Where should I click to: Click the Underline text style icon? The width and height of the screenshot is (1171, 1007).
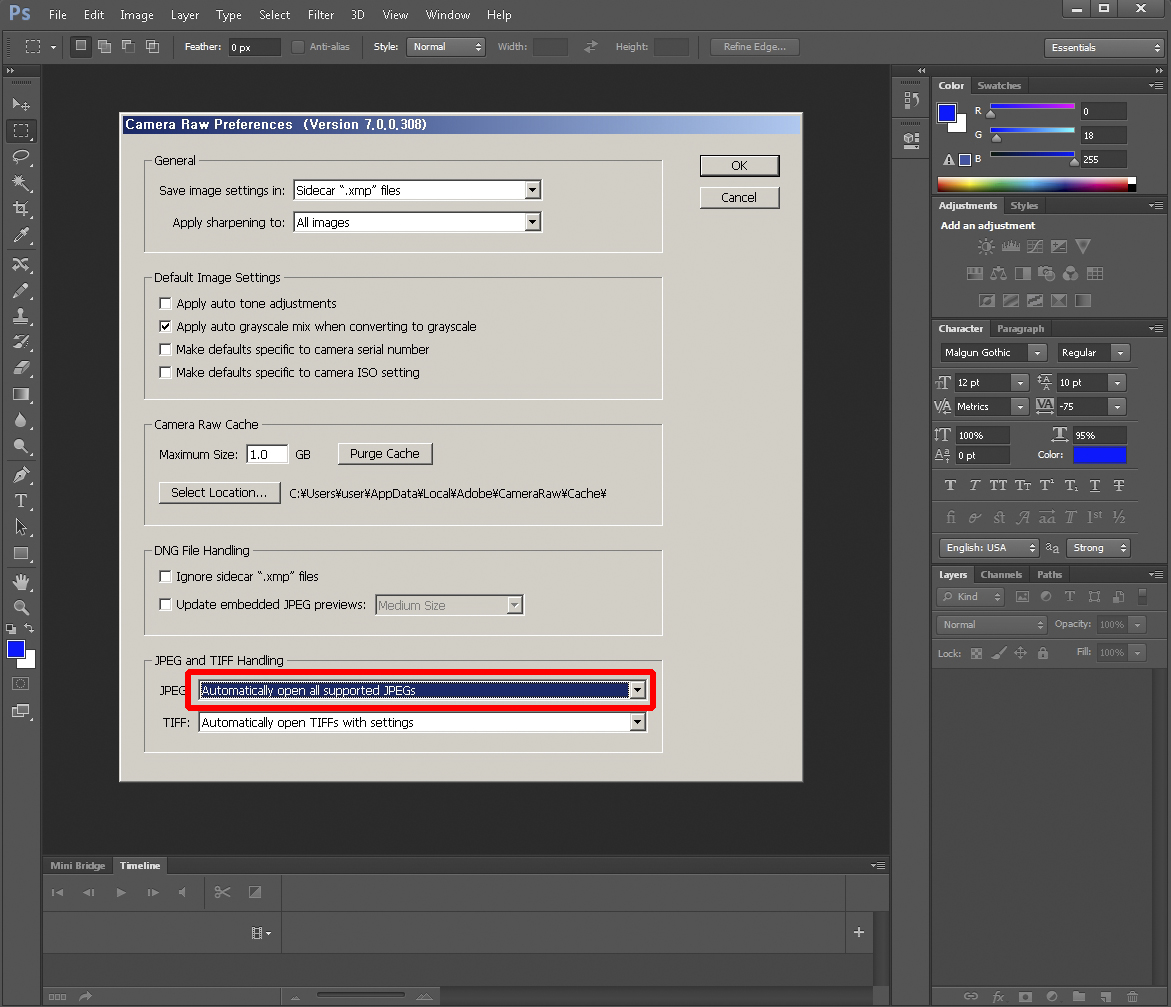[x=1095, y=486]
